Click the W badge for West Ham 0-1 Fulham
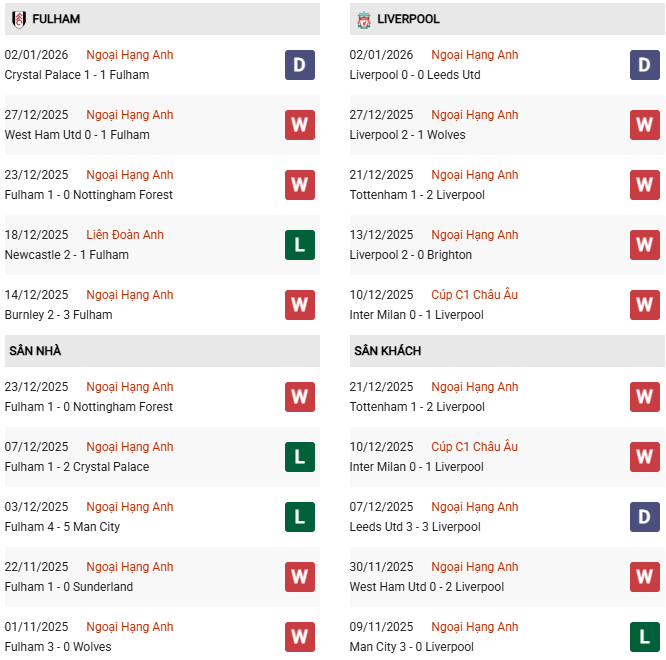The image size is (666, 660). (300, 125)
